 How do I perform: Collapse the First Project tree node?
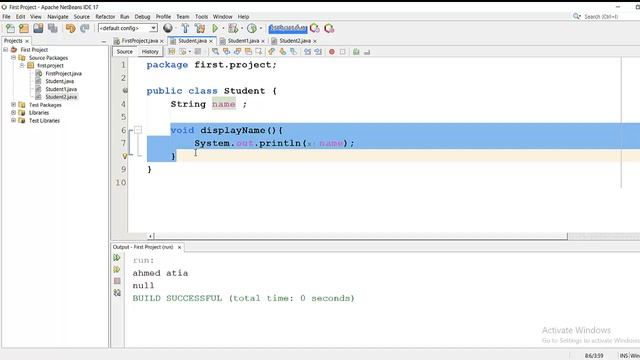pyautogui.click(x=6, y=49)
